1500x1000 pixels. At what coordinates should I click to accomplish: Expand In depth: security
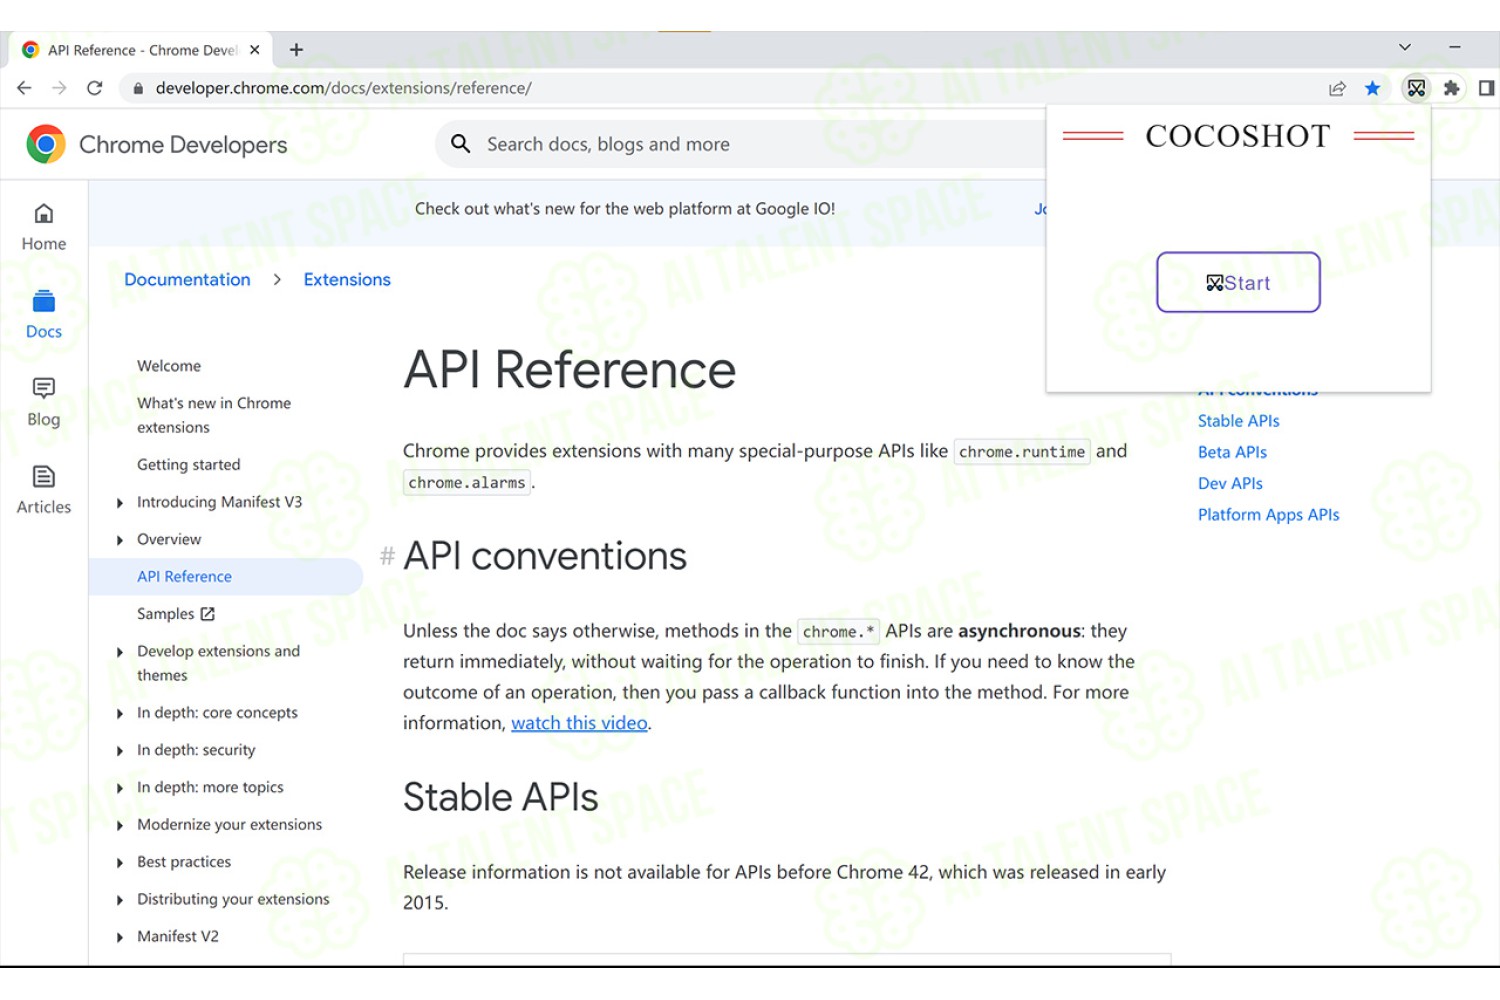[x=120, y=751]
